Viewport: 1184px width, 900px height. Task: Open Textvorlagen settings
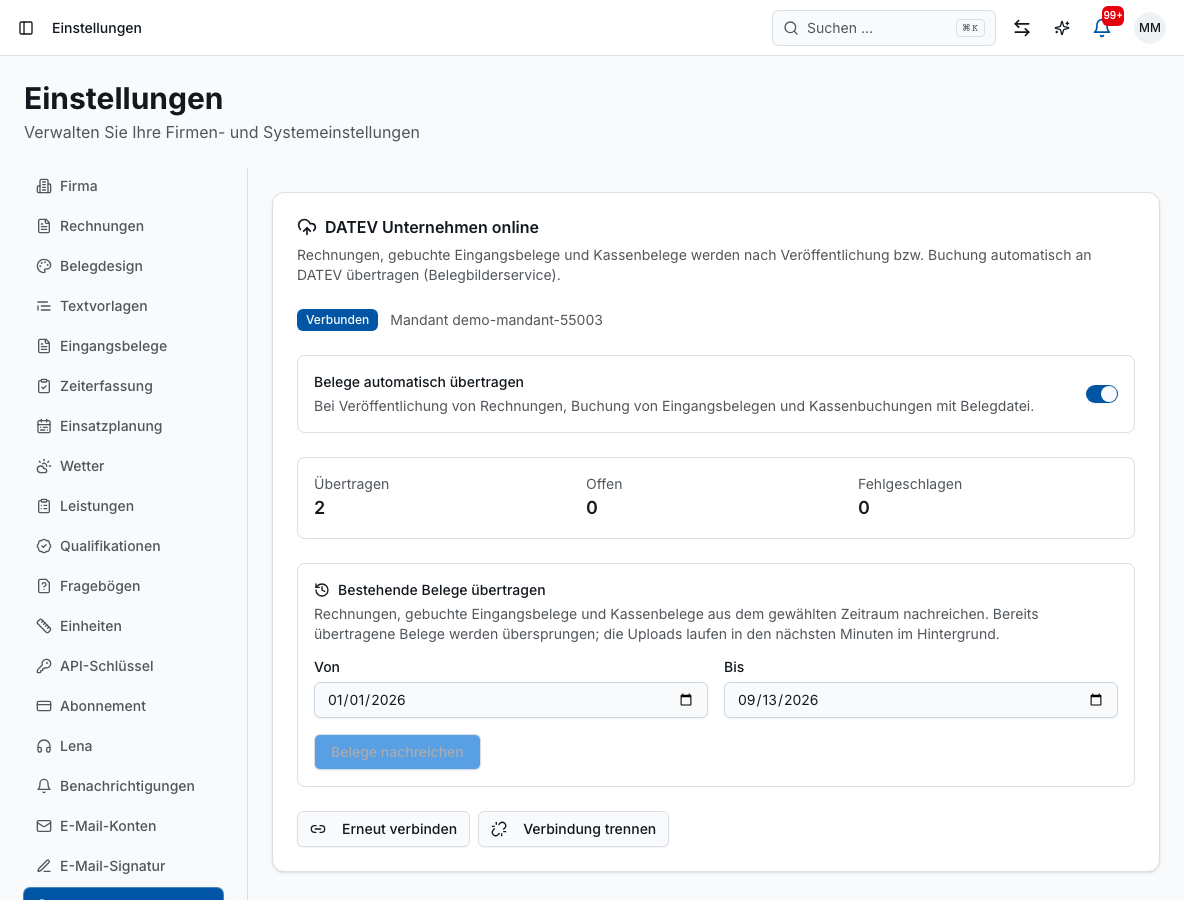[x=123, y=306]
